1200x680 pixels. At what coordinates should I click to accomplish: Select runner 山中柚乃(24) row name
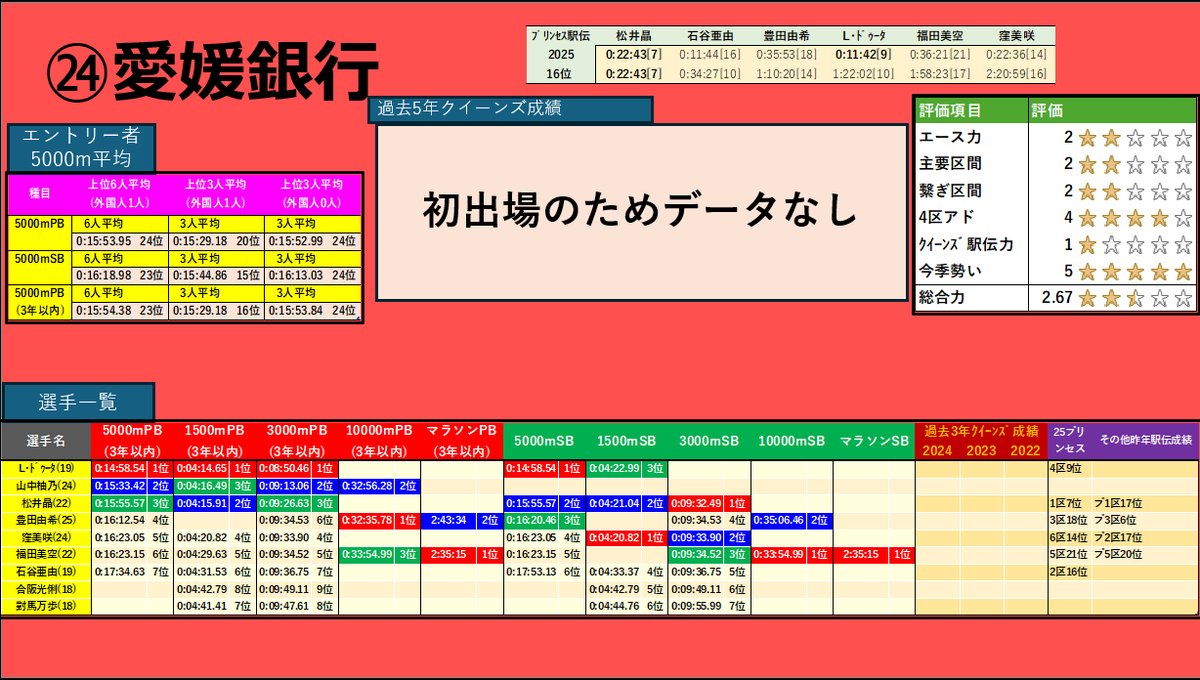point(46,486)
